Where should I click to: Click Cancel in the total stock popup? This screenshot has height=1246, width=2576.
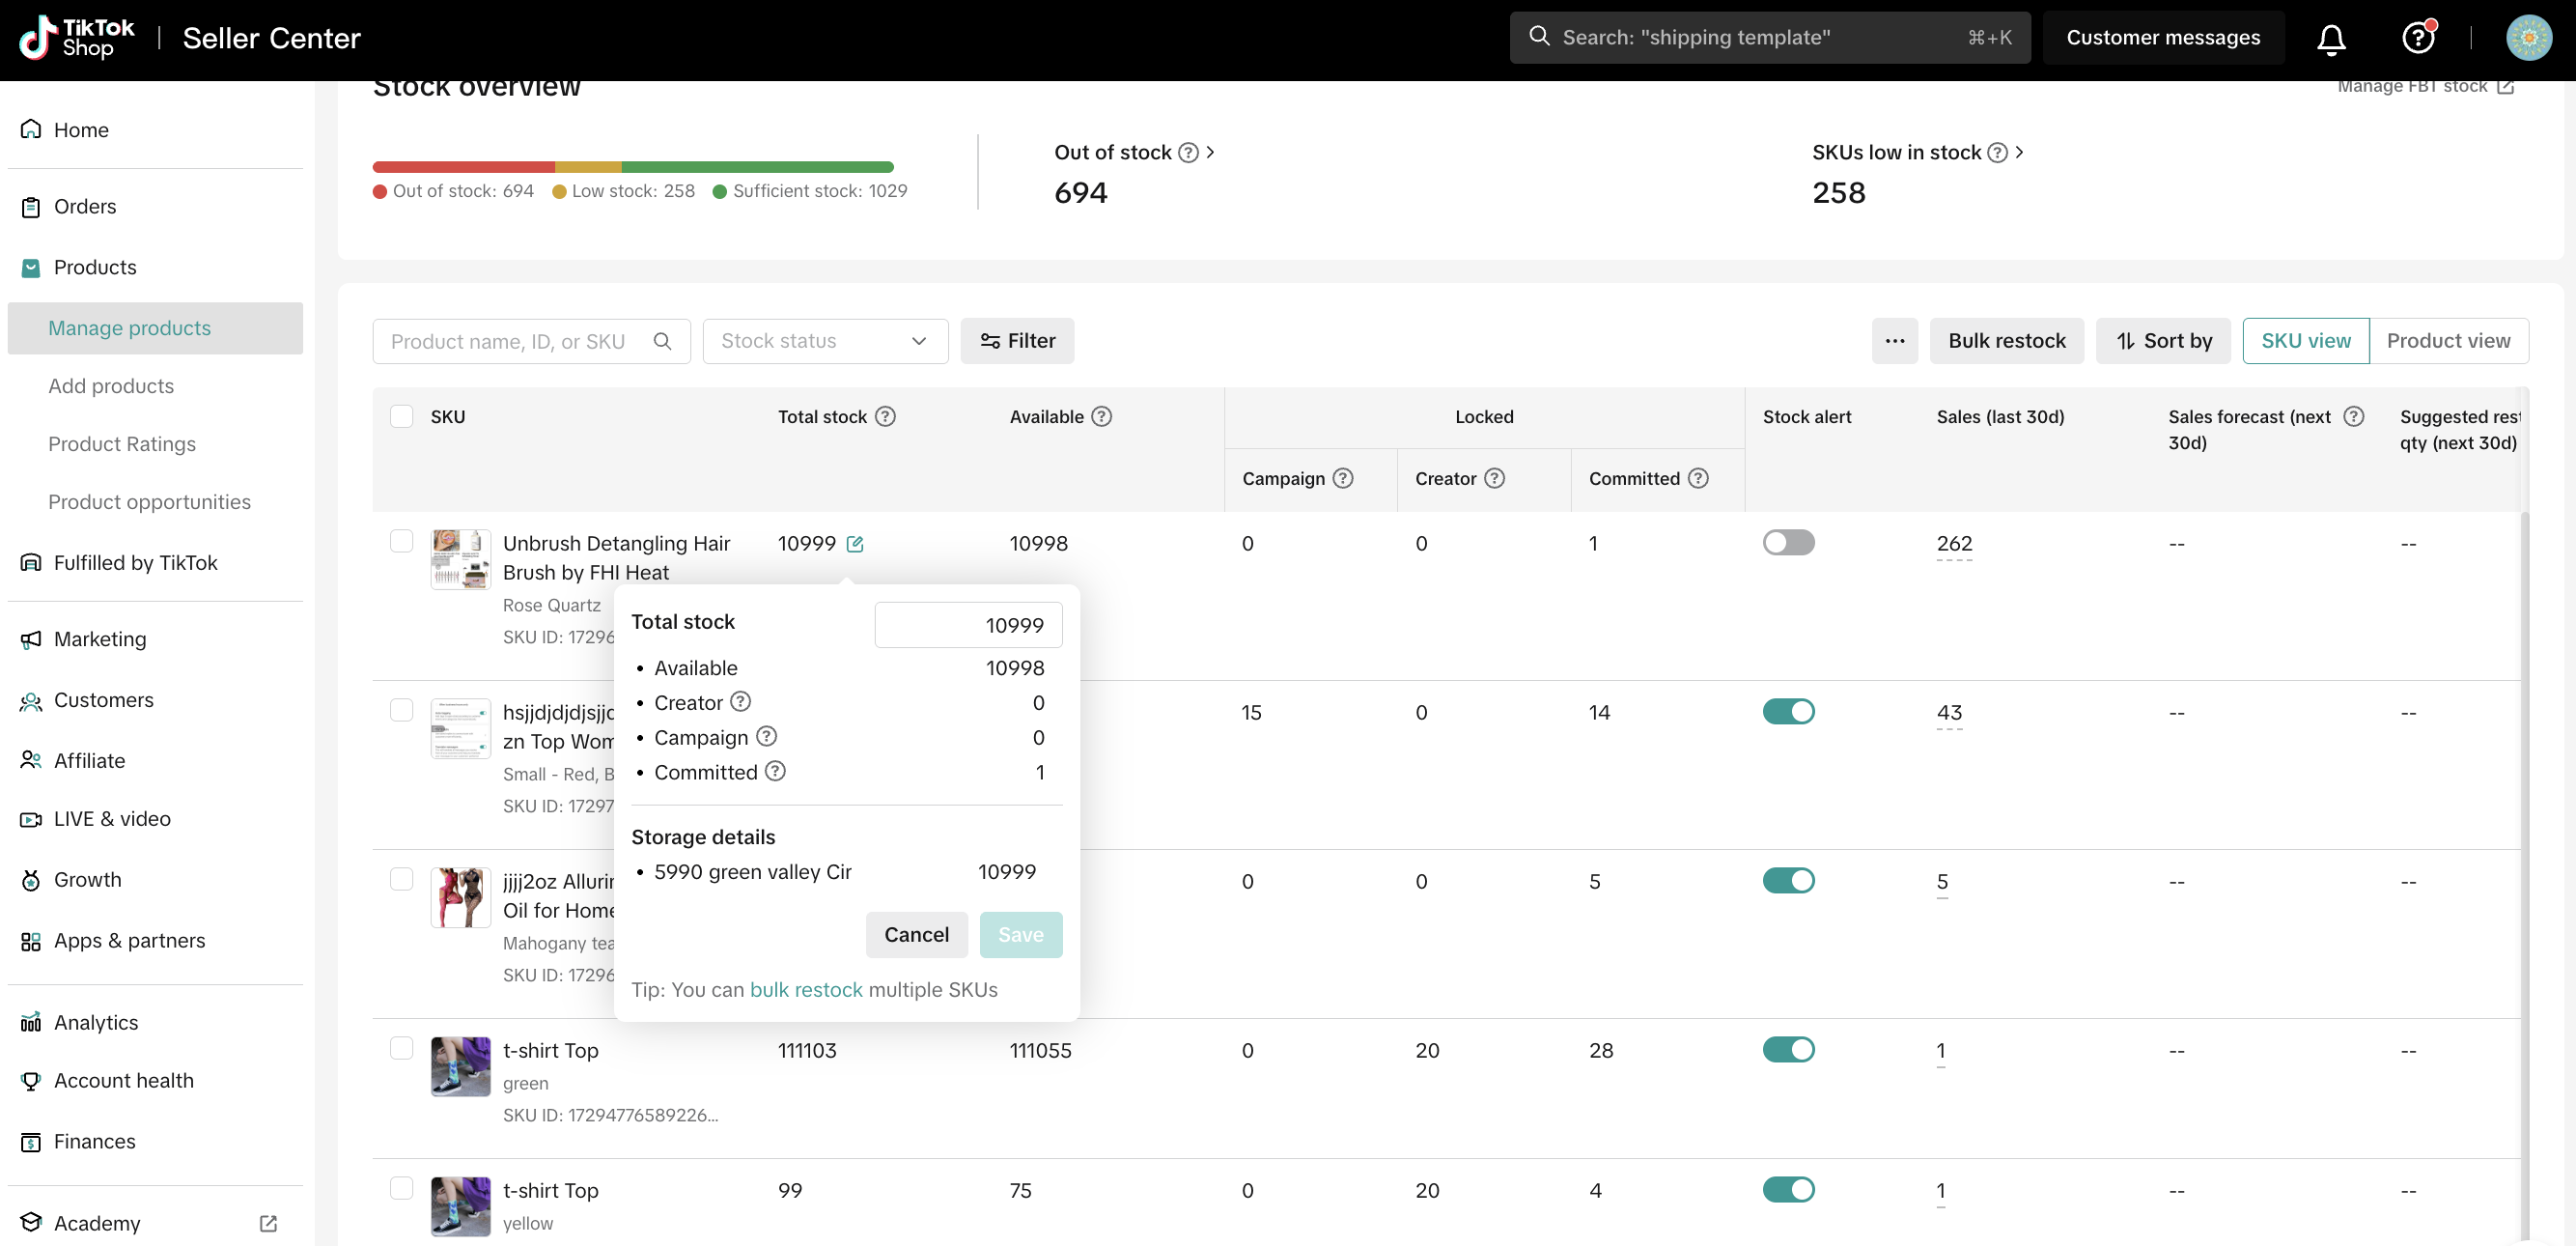[916, 934]
